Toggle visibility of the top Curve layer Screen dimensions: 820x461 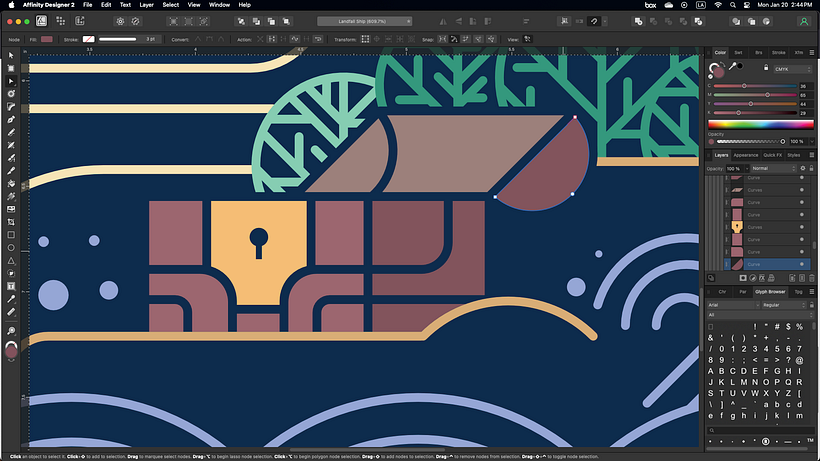(x=802, y=177)
